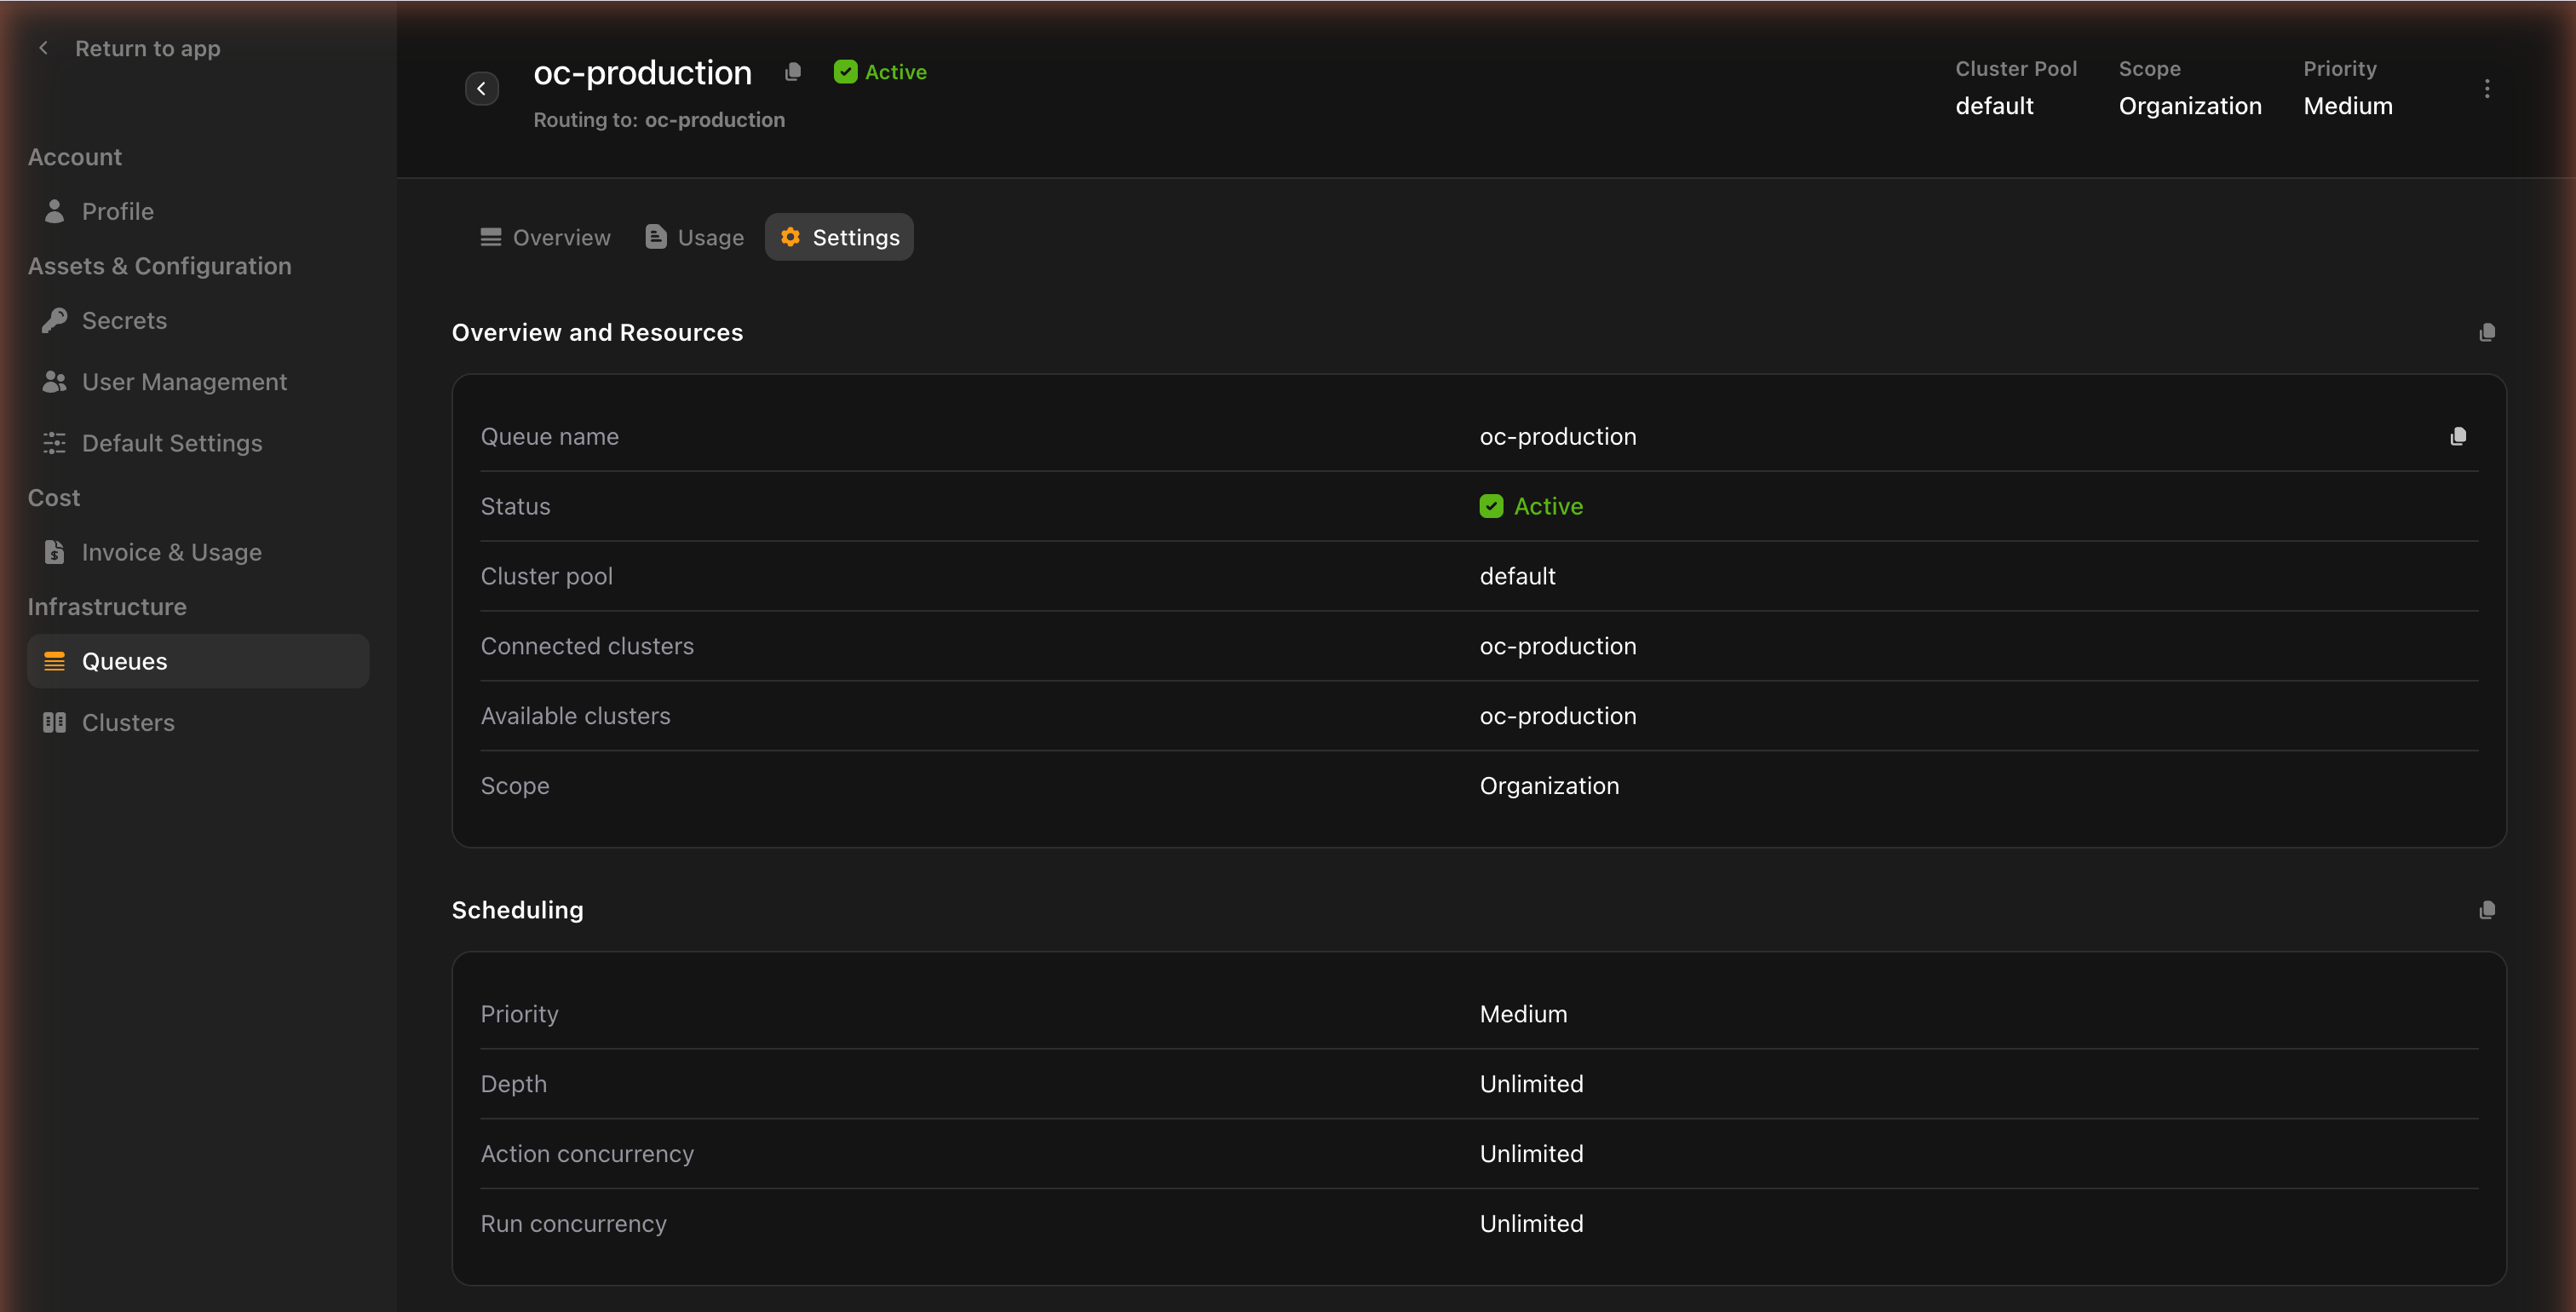Go back with the queue header chevron button
Screen dimensions: 2576x1312
pos(481,88)
